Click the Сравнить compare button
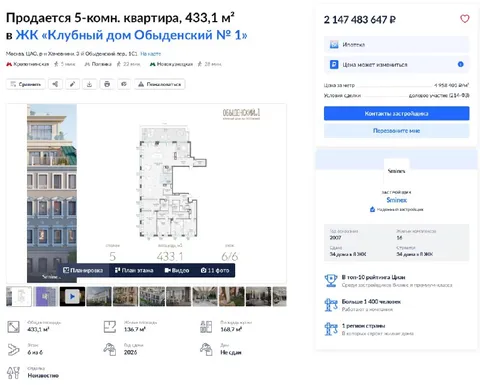Viewport: 480px width, 385px height. coord(26,84)
